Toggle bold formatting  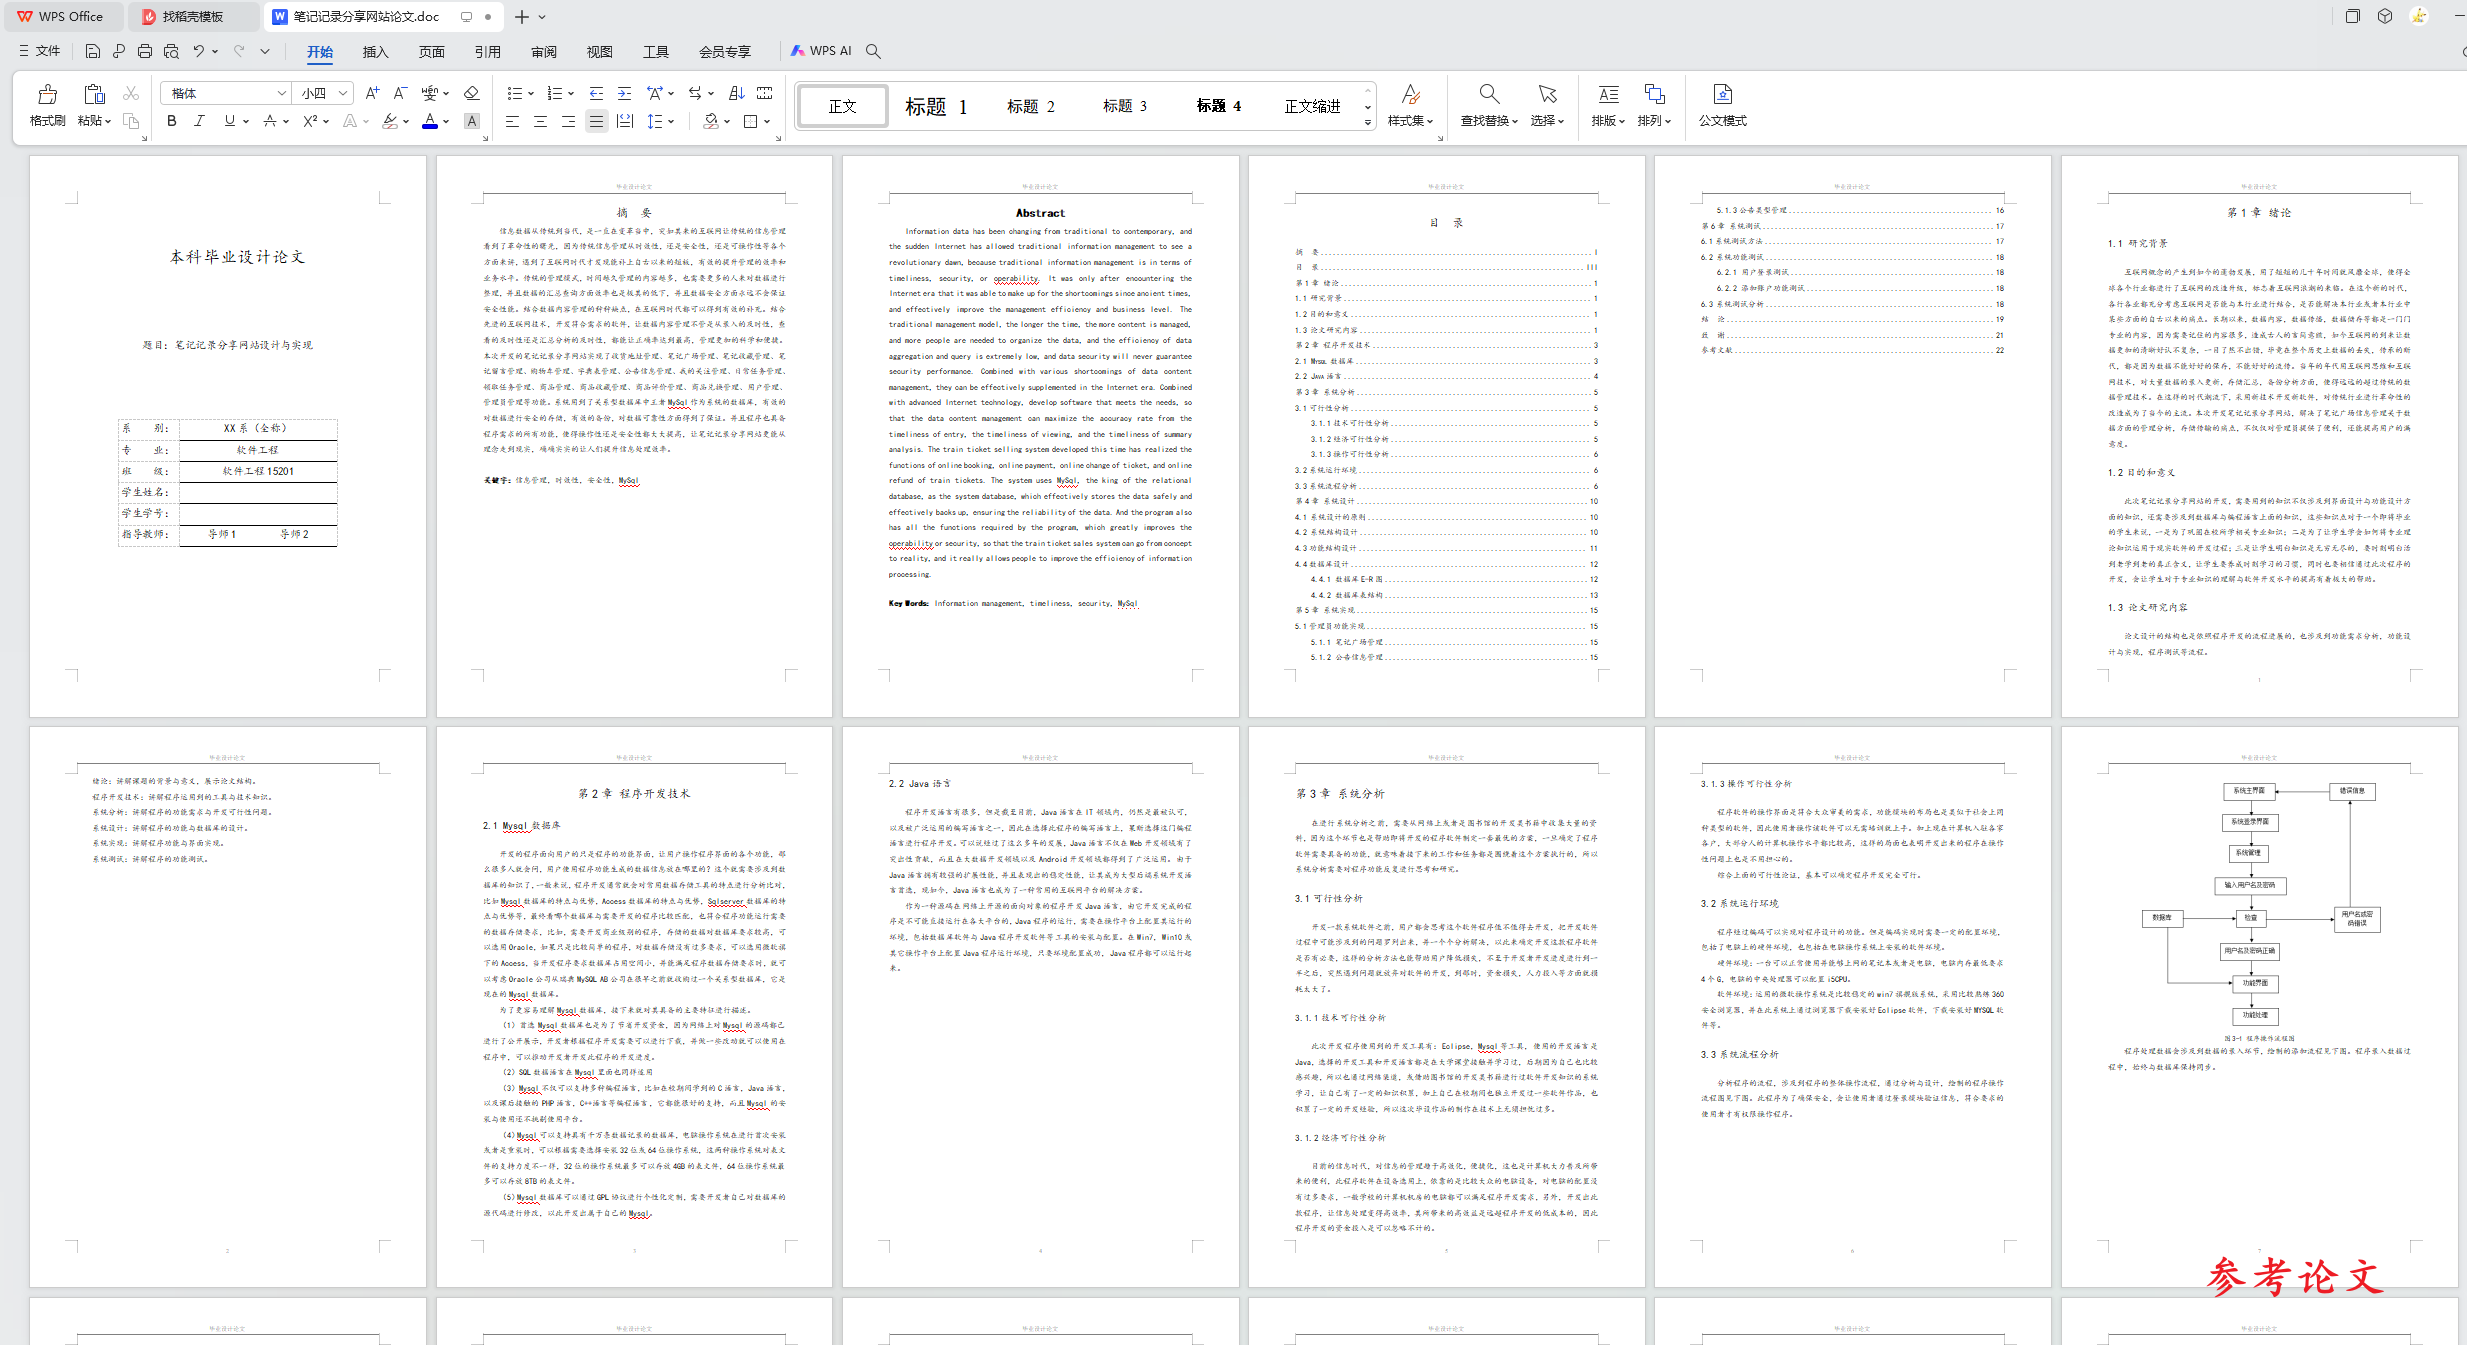click(172, 121)
